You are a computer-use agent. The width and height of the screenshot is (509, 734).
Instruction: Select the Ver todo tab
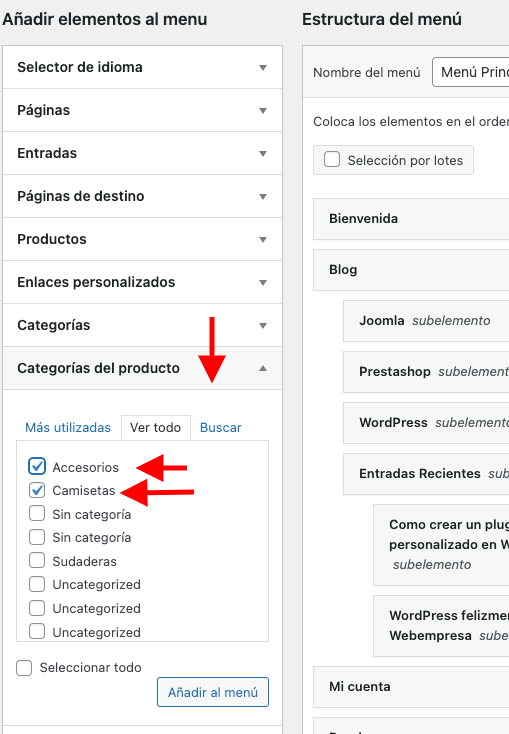point(155,427)
